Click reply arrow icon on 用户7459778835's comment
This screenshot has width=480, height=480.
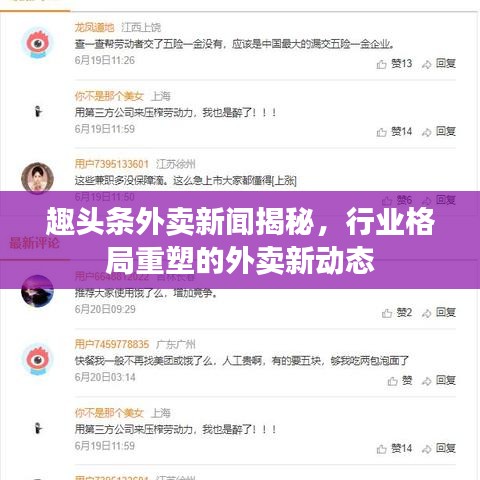click(x=426, y=381)
